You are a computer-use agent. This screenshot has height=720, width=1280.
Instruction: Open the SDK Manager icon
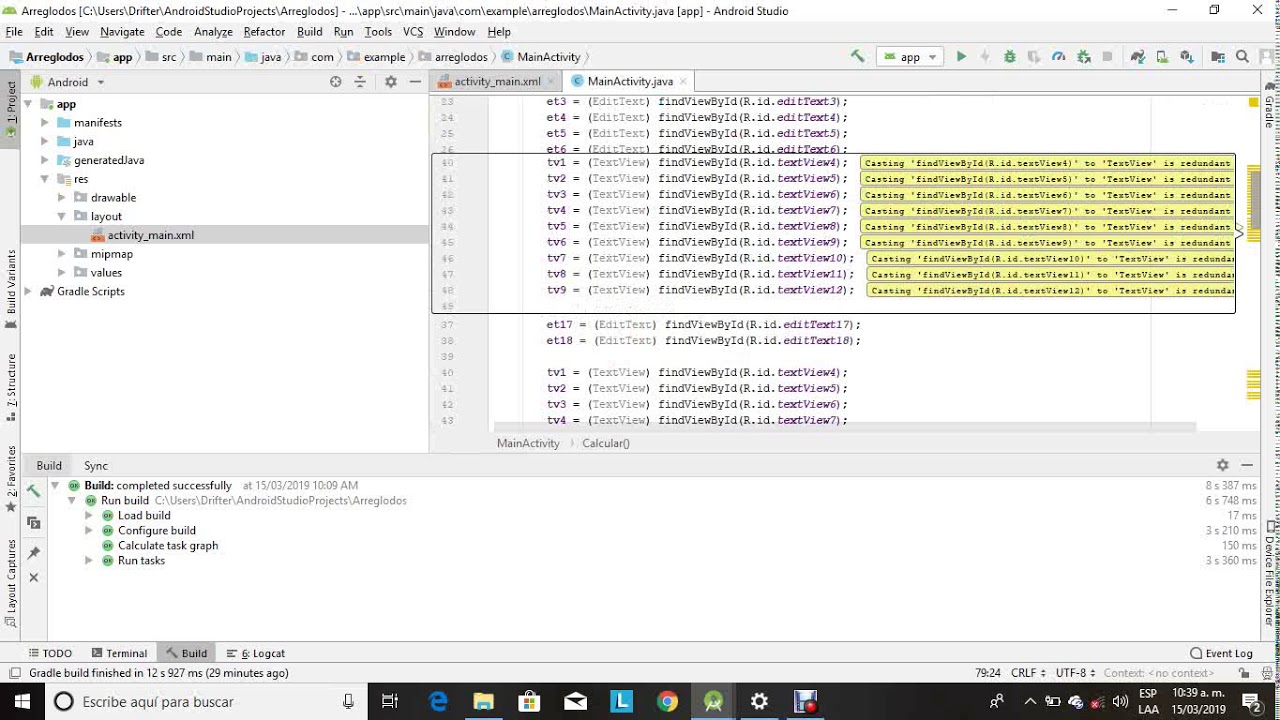[1187, 57]
